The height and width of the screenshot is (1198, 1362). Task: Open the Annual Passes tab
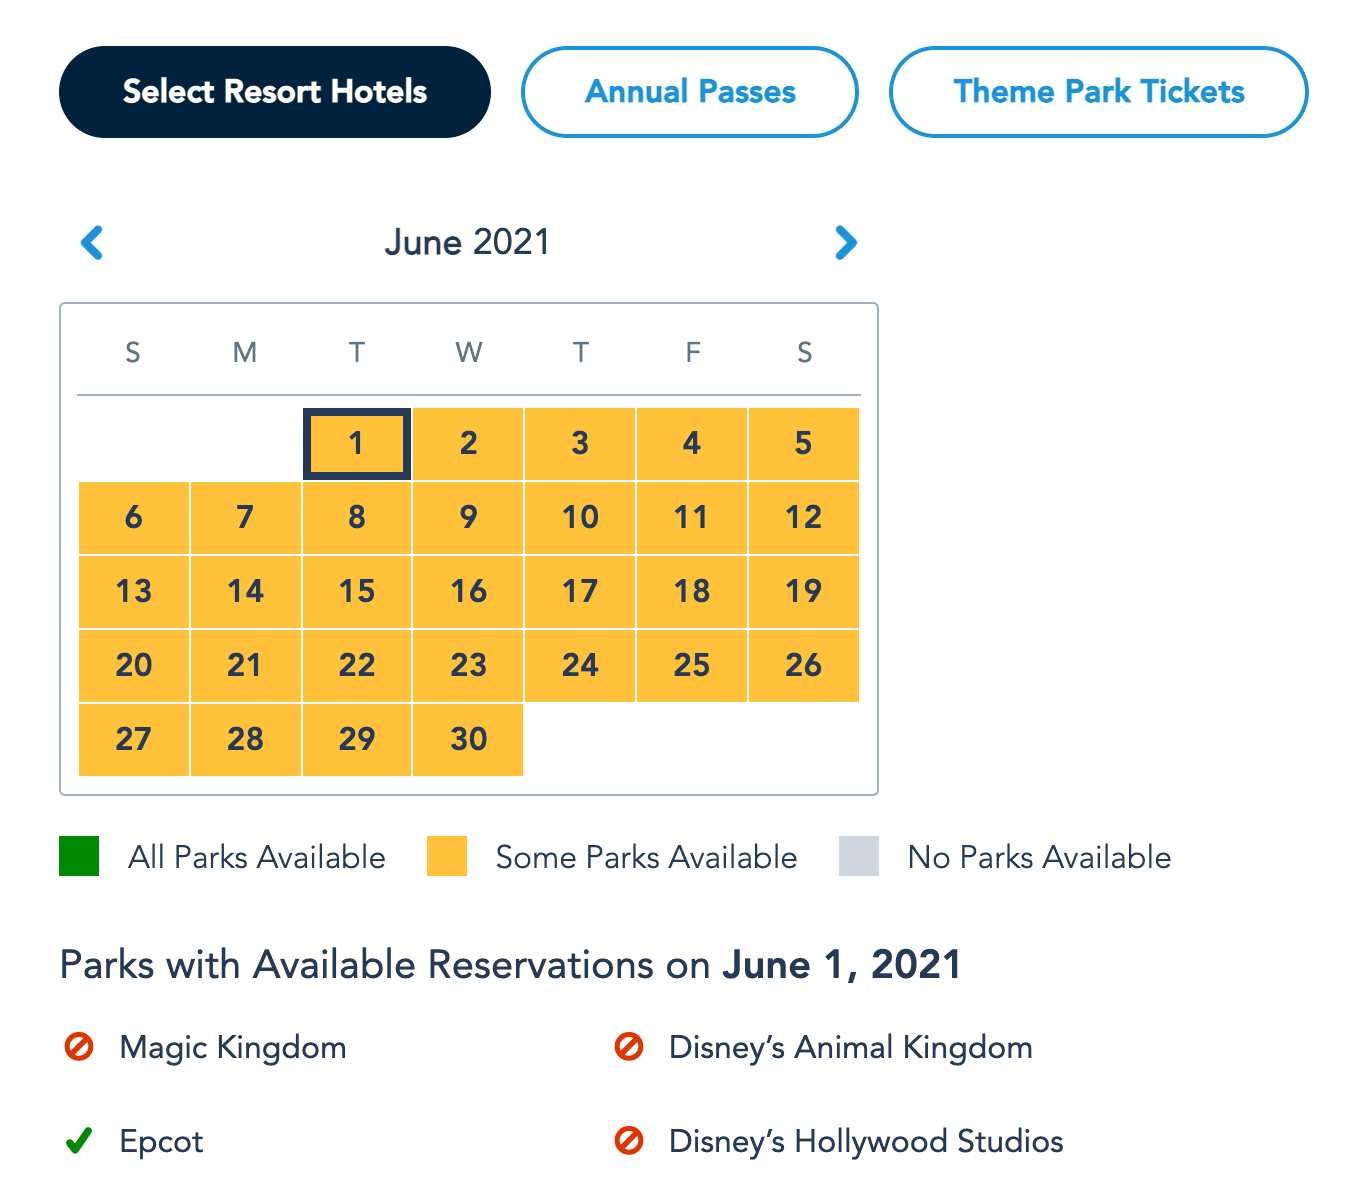(x=690, y=92)
